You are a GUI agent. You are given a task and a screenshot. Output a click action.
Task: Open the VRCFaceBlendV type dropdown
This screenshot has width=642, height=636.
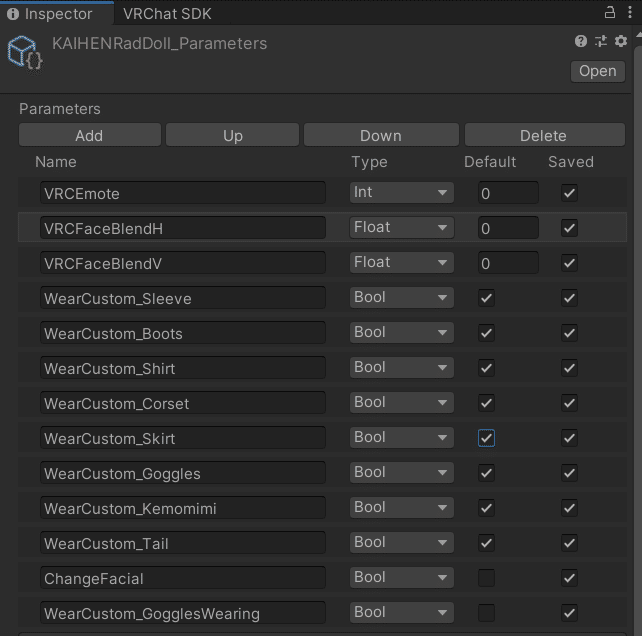(x=401, y=263)
